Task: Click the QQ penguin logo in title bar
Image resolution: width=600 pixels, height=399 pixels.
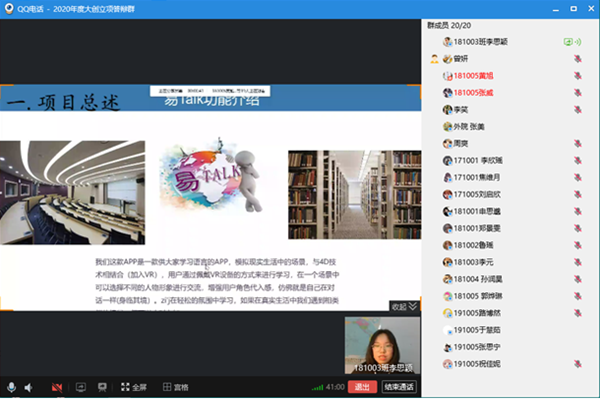Action: pos(8,8)
